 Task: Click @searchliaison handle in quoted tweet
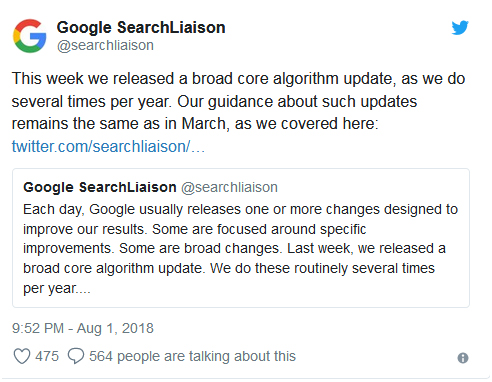(x=229, y=187)
